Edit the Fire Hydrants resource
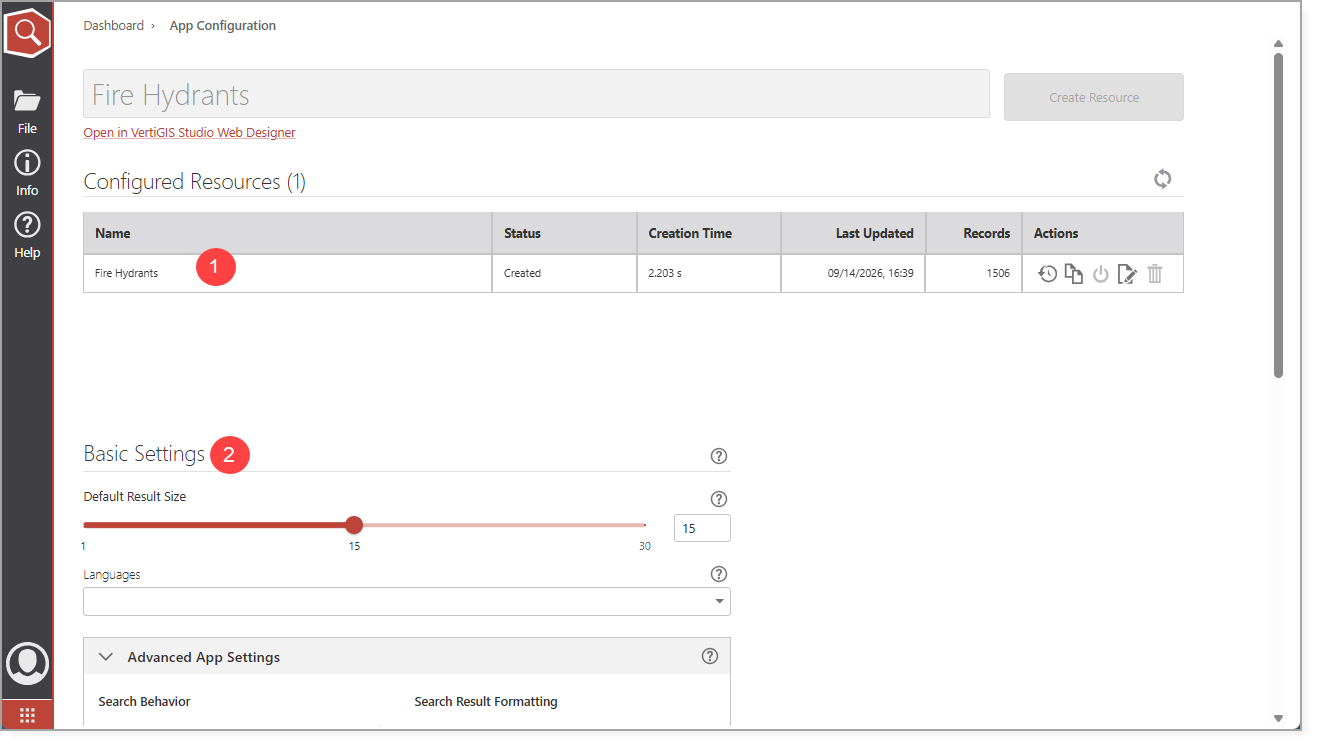 (1127, 274)
